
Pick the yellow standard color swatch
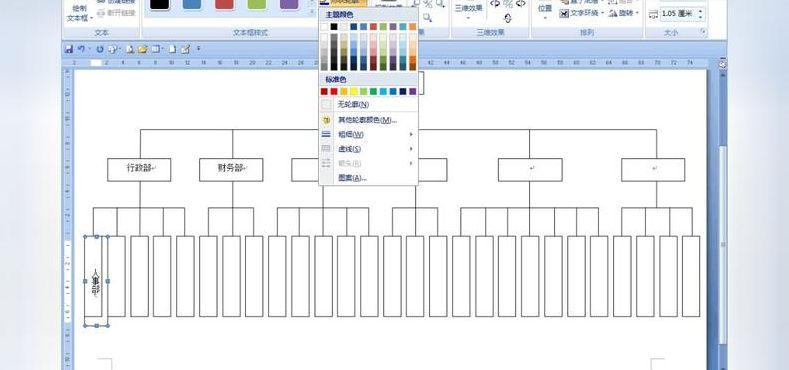click(353, 92)
